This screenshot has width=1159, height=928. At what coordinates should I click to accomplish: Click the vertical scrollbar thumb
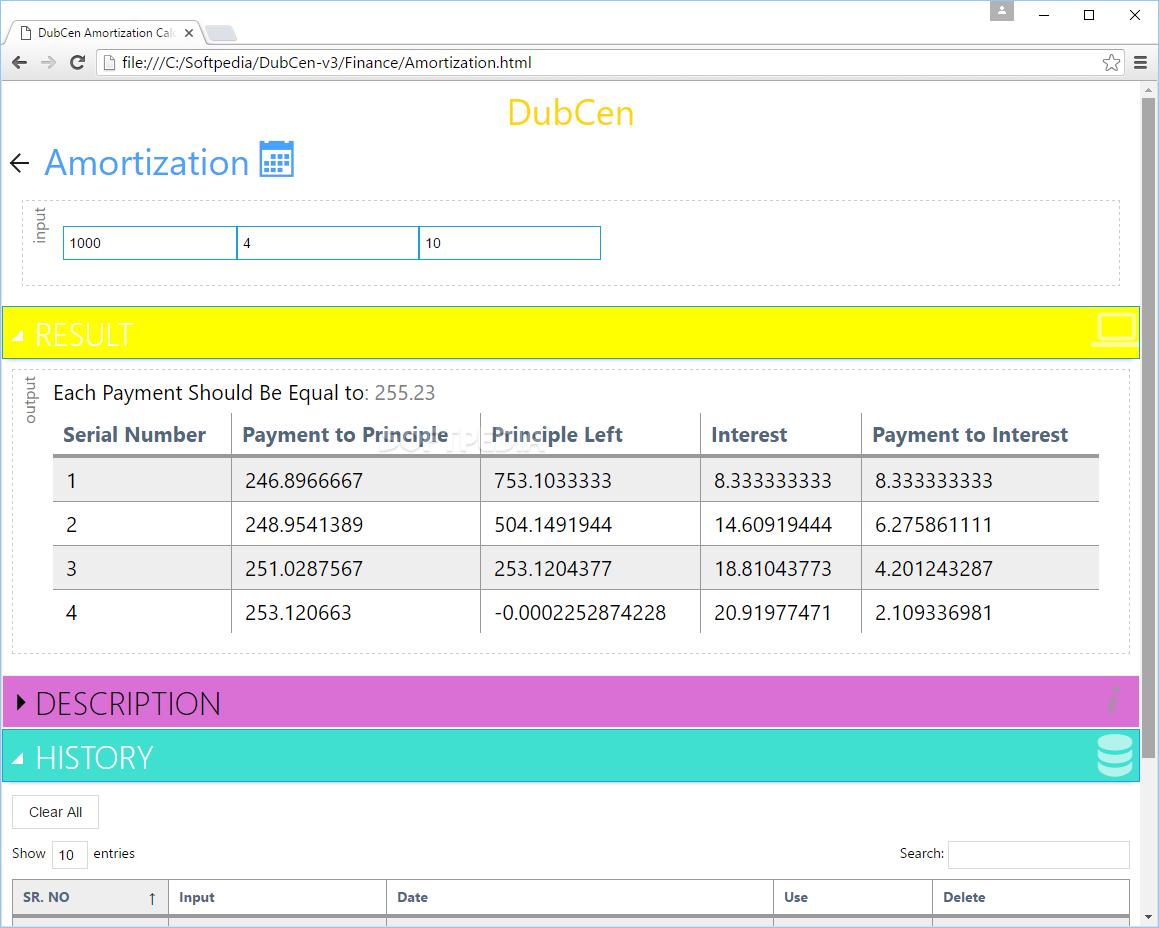tap(1148, 427)
